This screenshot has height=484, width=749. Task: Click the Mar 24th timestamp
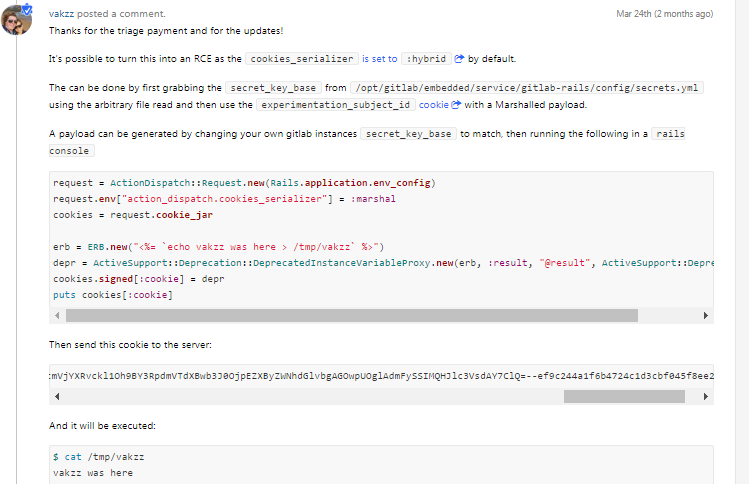point(664,14)
